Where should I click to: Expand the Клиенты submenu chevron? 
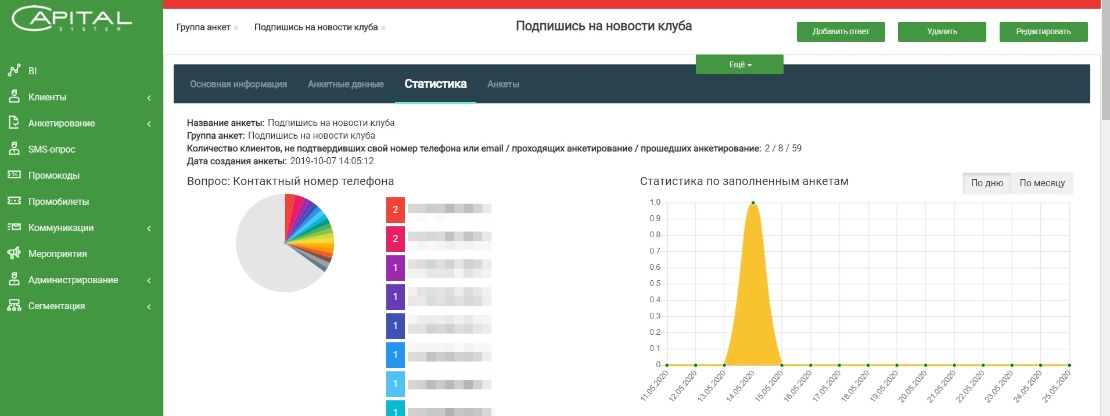tap(149, 98)
